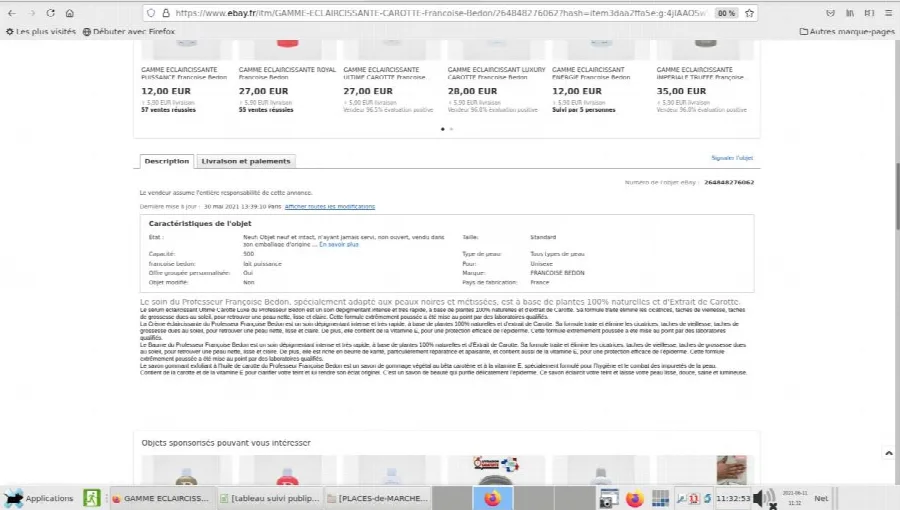Go back to the previous page

coord(11,13)
